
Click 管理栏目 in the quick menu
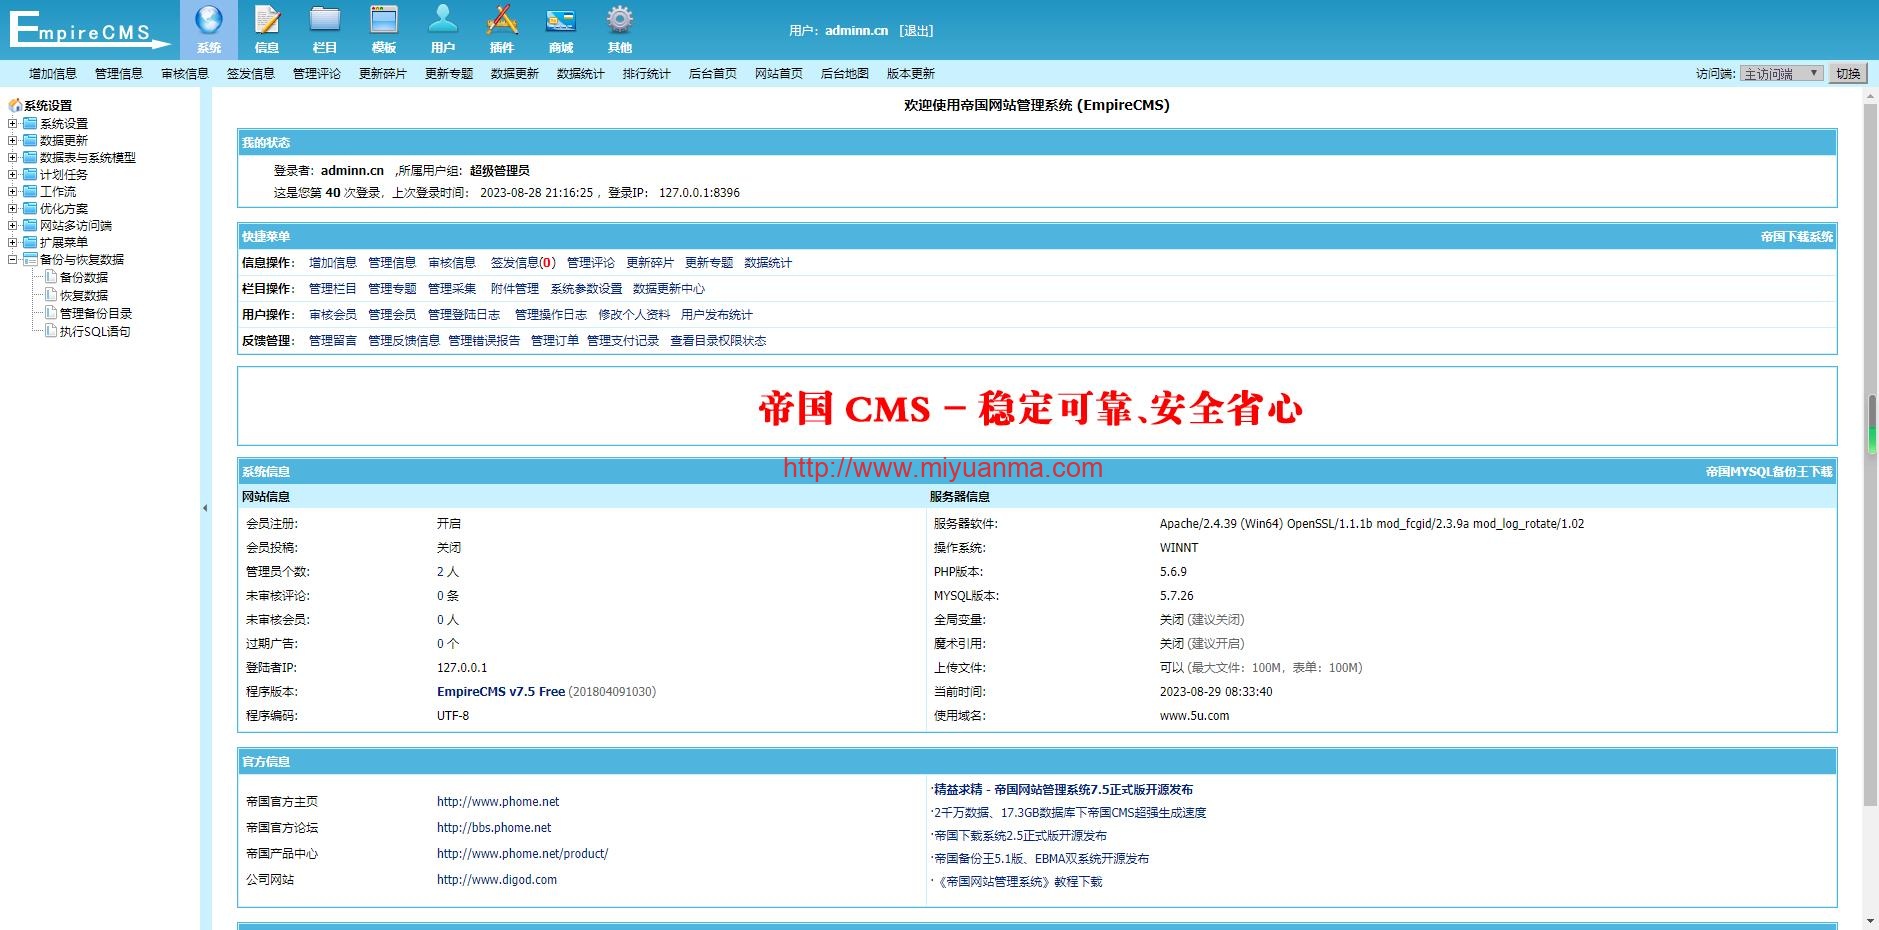coord(333,289)
